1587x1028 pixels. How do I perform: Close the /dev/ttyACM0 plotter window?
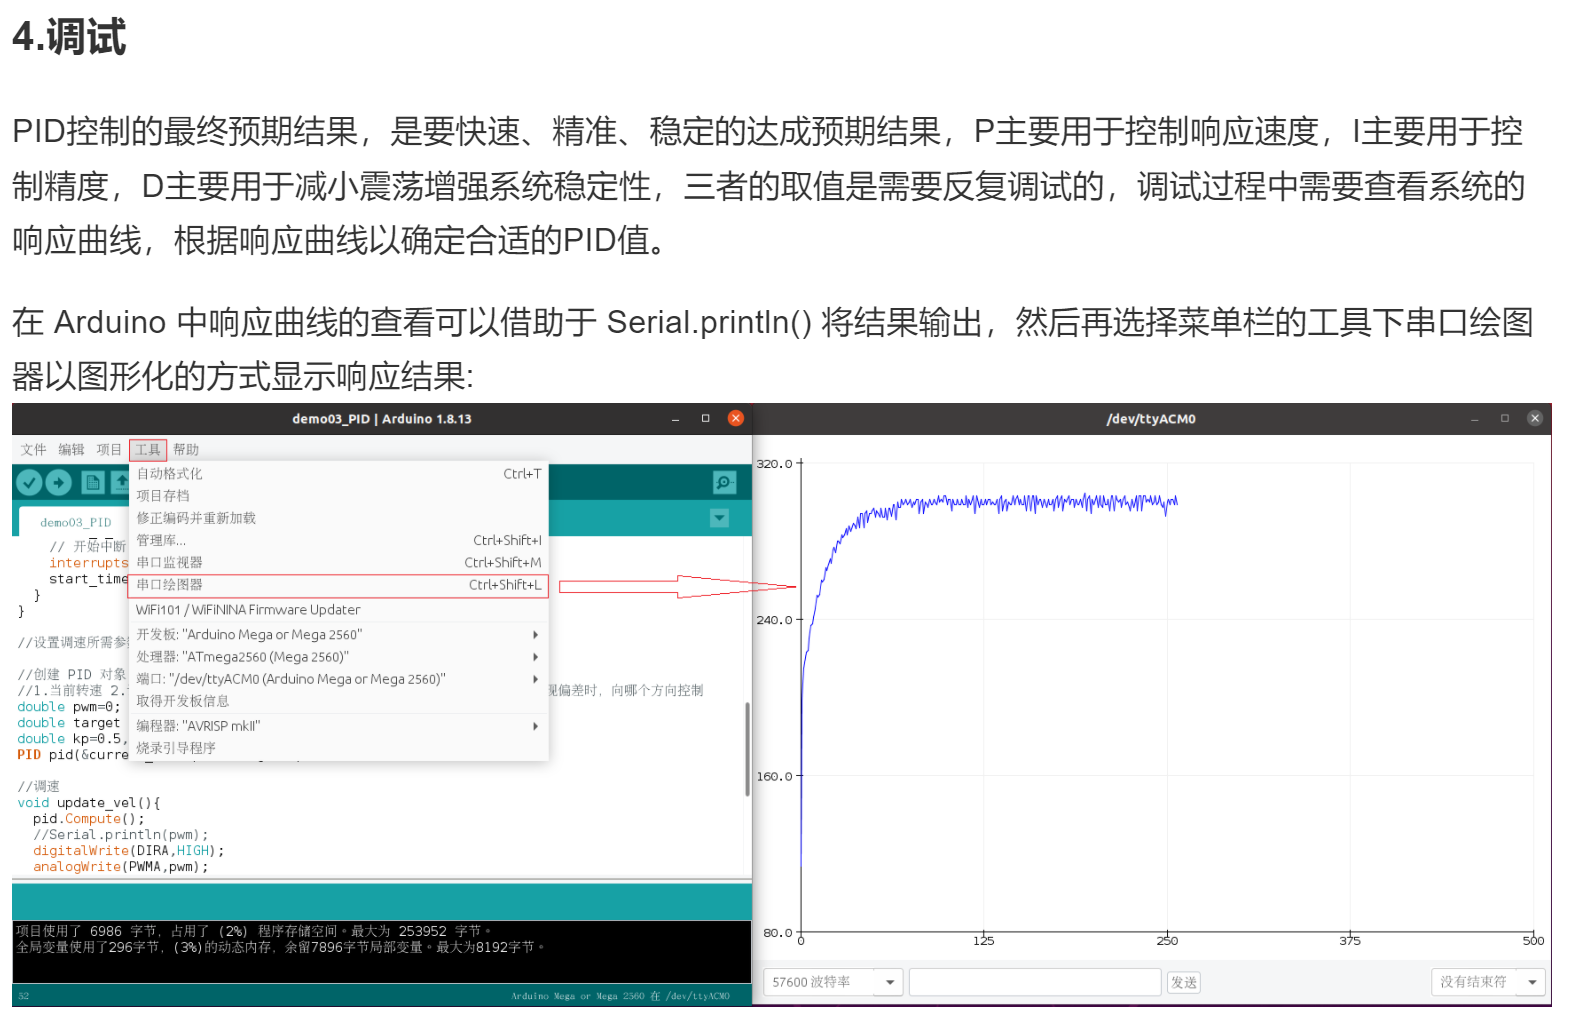[x=1535, y=418]
